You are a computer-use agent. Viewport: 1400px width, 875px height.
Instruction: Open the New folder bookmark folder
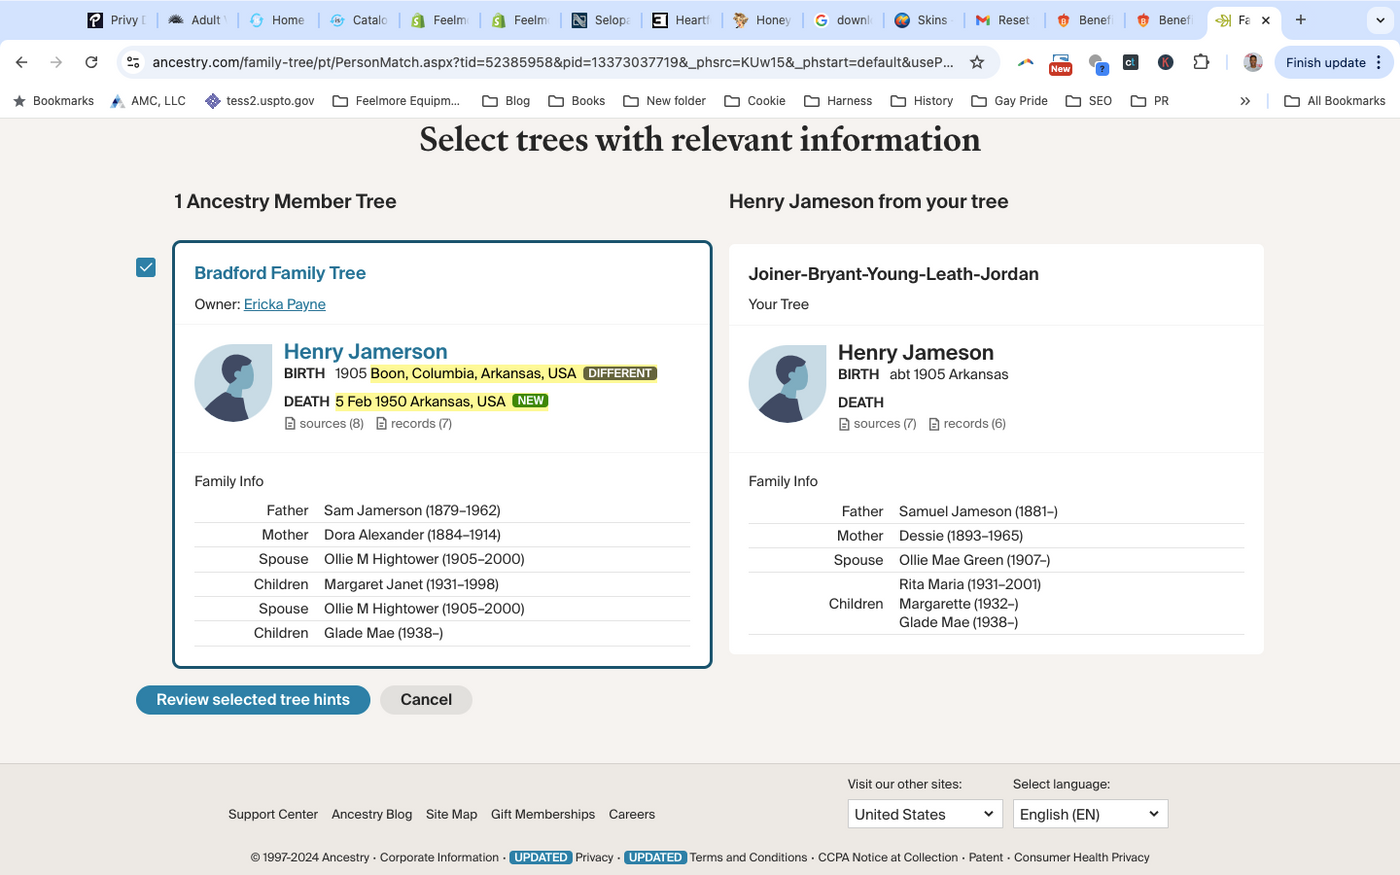[x=664, y=101]
